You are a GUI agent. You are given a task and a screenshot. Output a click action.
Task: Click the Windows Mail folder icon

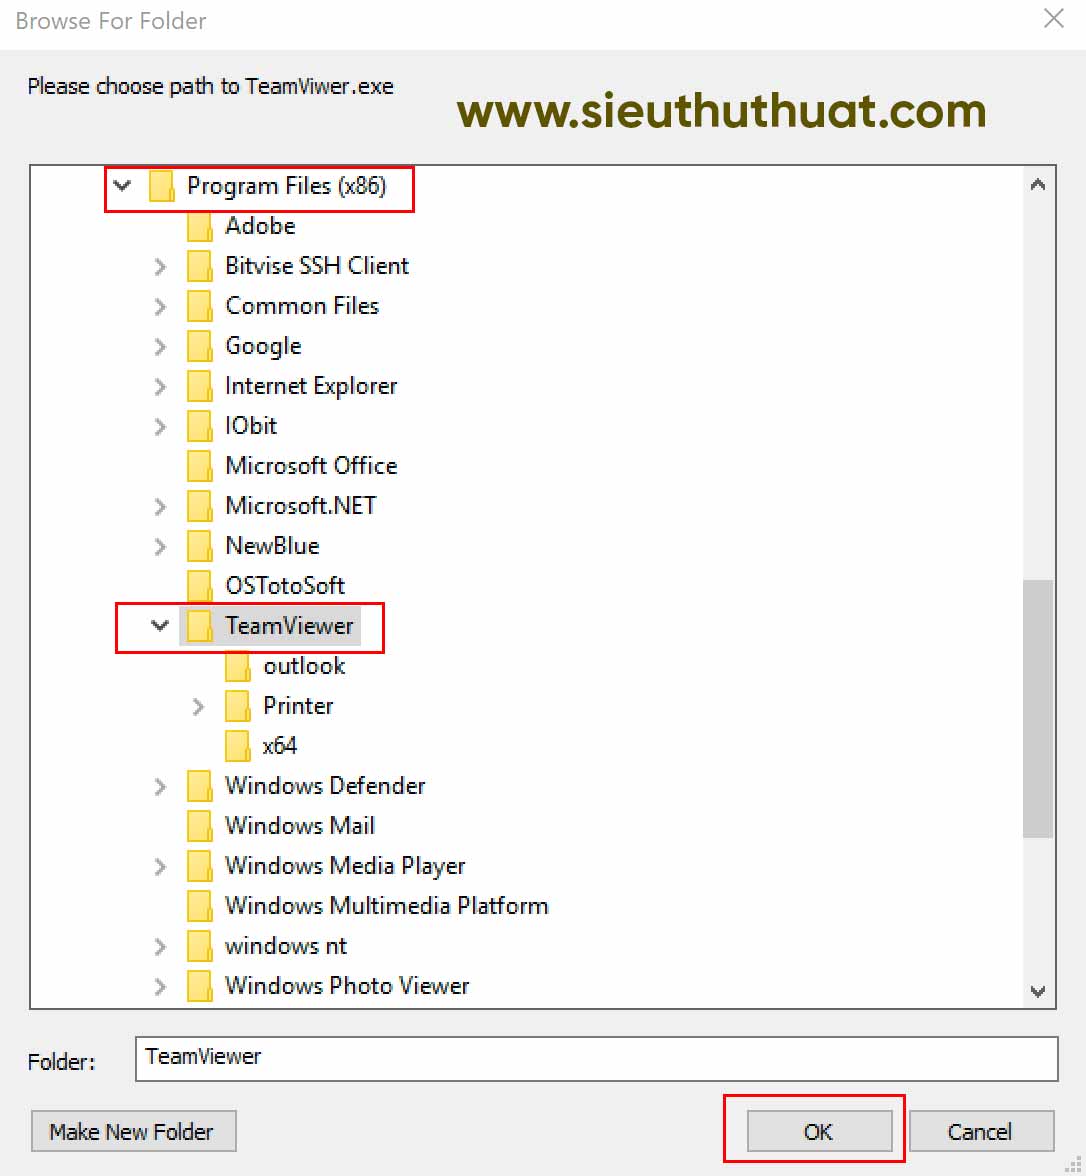(x=200, y=826)
